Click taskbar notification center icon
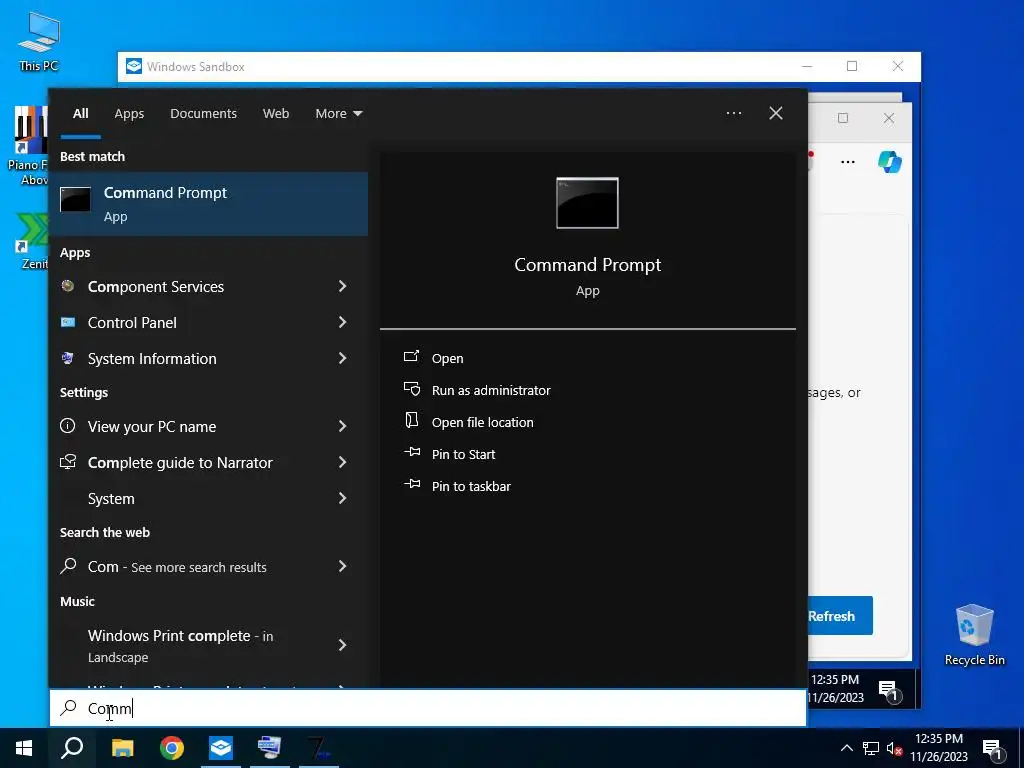This screenshot has width=1024, height=768. 992,748
